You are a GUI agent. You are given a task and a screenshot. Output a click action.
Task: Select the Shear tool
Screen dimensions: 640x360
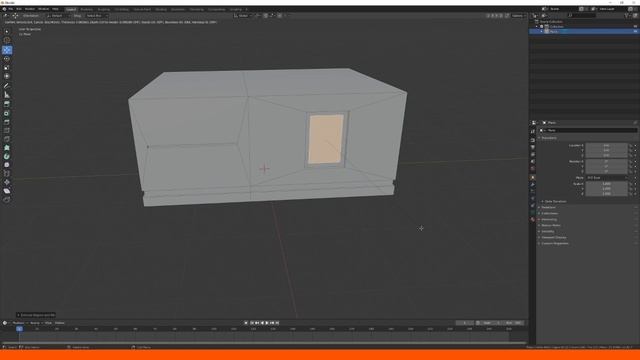7,191
